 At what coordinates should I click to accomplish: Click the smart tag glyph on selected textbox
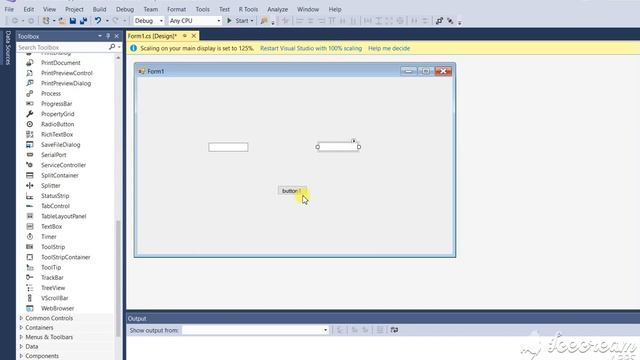tap(354, 141)
